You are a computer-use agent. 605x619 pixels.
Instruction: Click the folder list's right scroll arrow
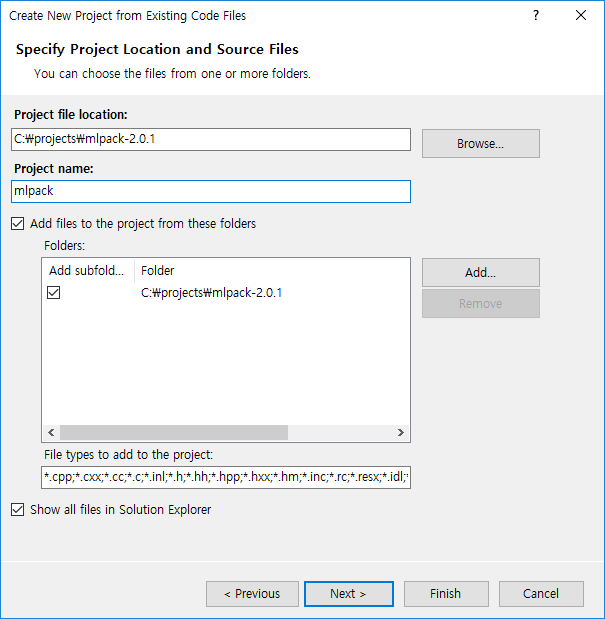401,433
